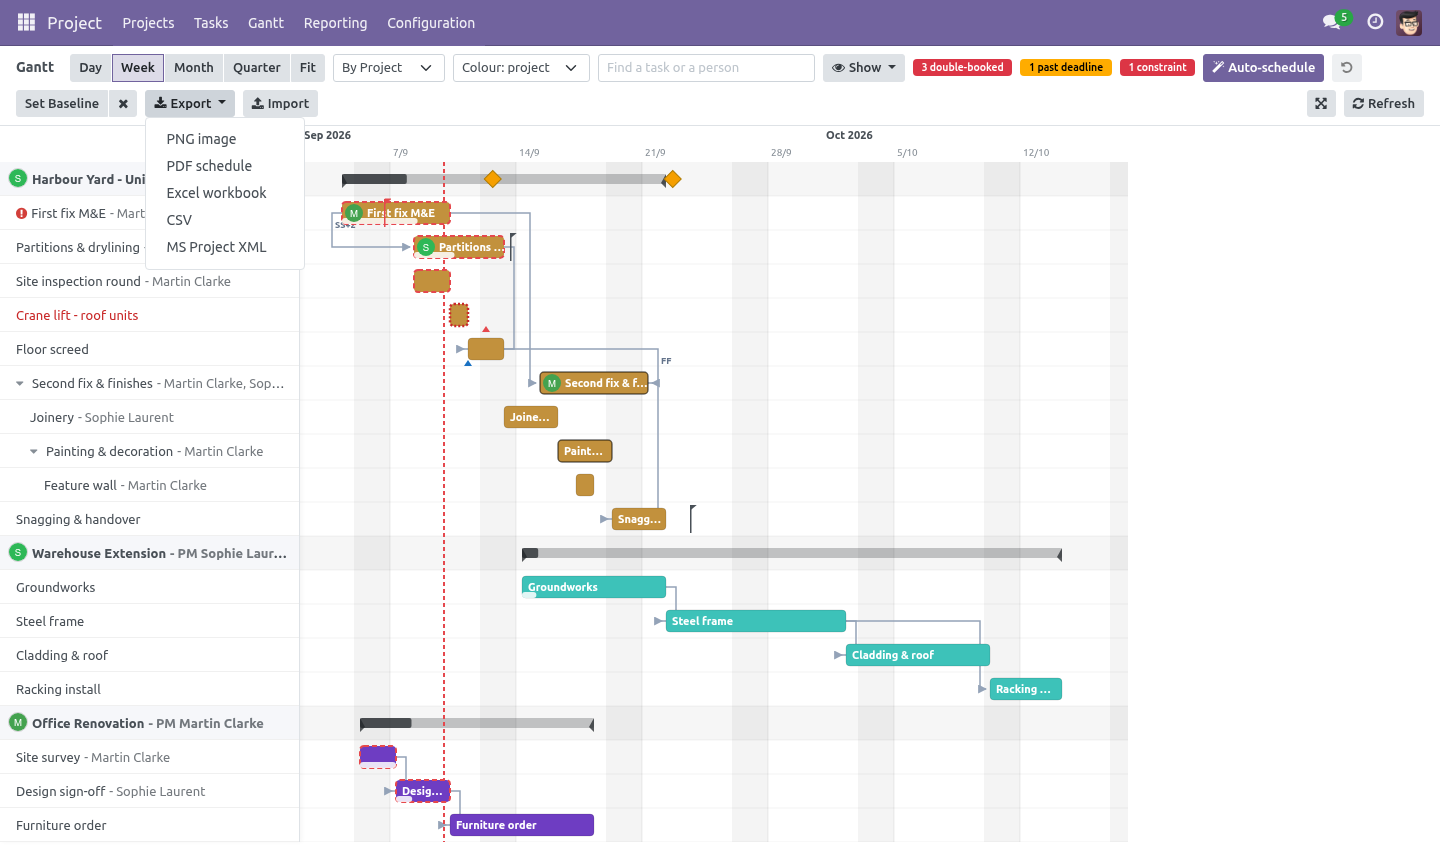The width and height of the screenshot is (1440, 866).
Task: Click the second orange milestone diamond at 21/9
Action: 673,179
